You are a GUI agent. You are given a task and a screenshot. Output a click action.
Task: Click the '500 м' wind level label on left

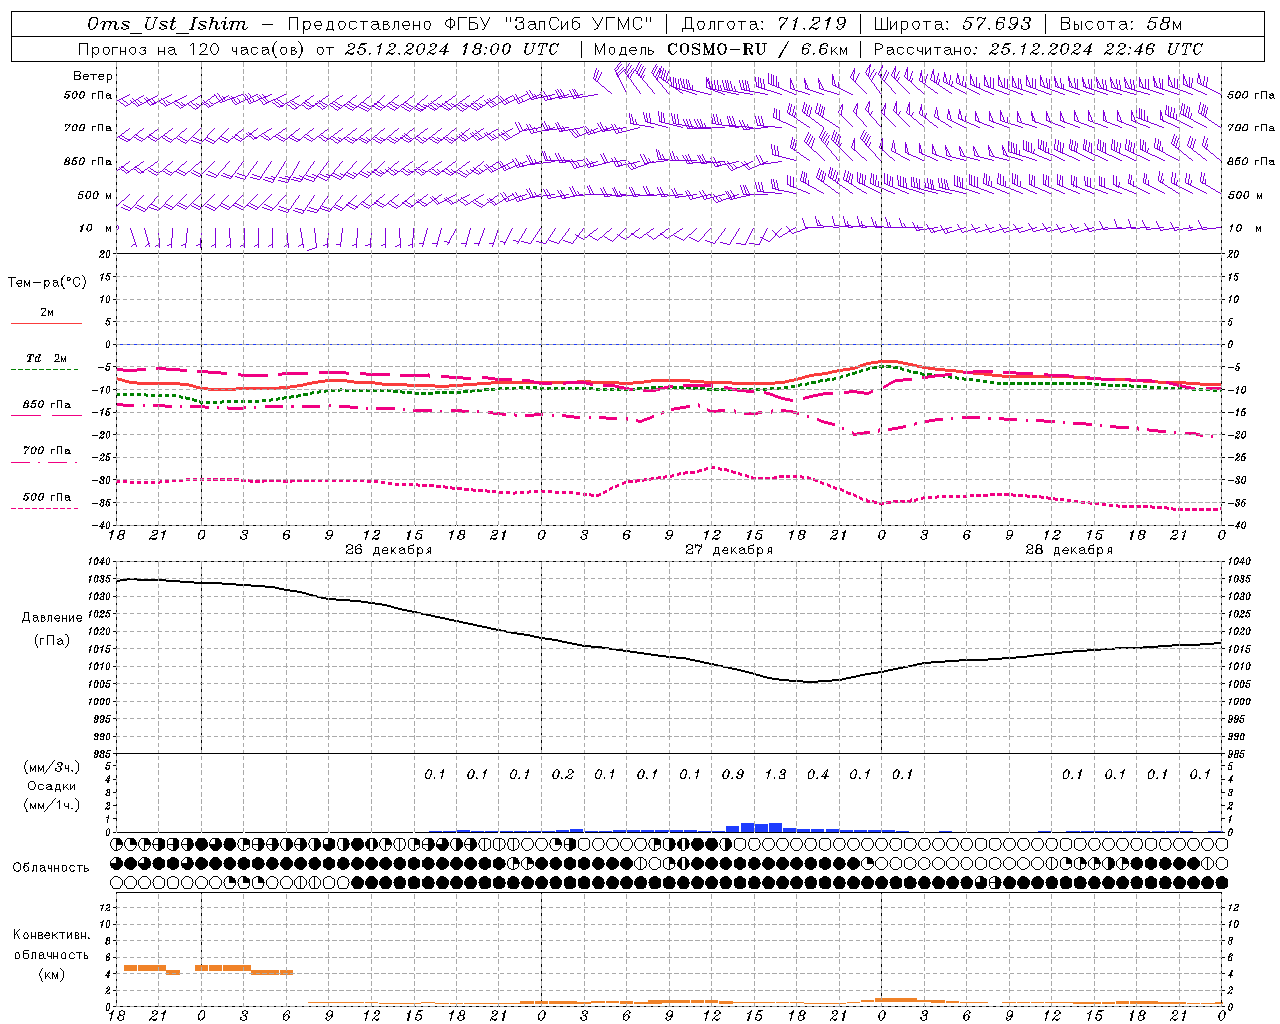click(96, 195)
